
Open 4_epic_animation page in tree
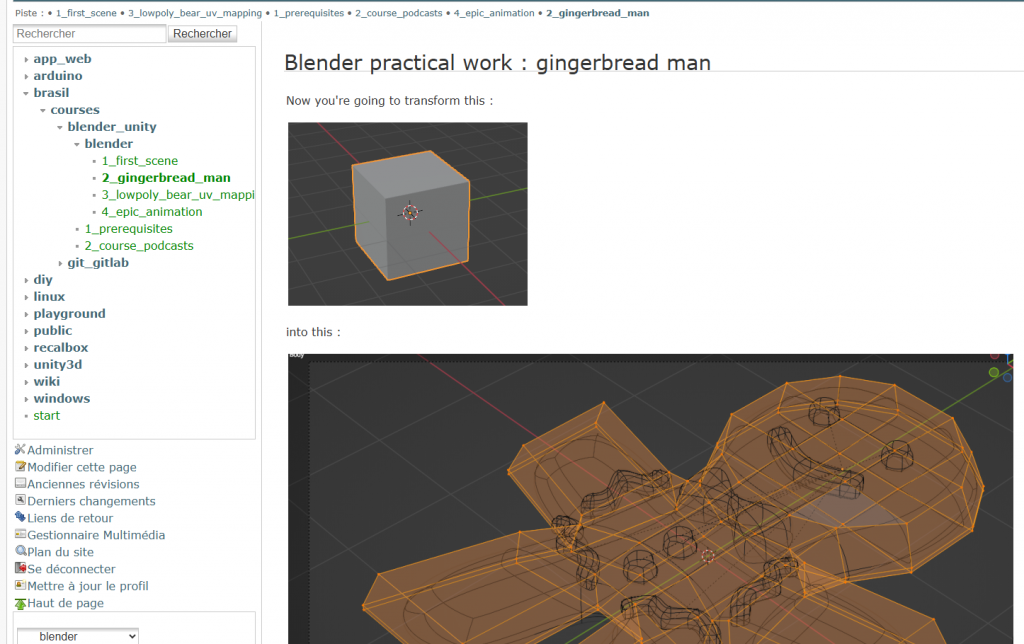pyautogui.click(x=152, y=212)
